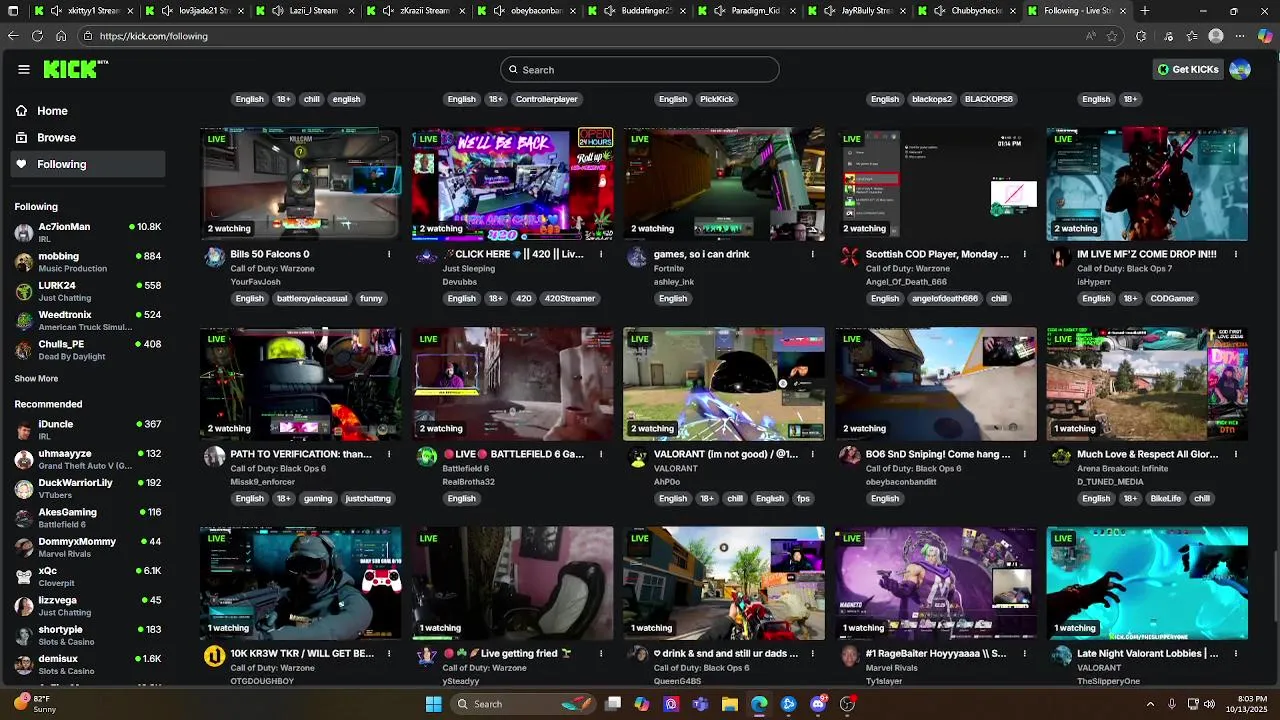Image resolution: width=1280 pixels, height=720 pixels.
Task: Open options for IM LIVE MF'Z stream
Action: pos(1236,255)
